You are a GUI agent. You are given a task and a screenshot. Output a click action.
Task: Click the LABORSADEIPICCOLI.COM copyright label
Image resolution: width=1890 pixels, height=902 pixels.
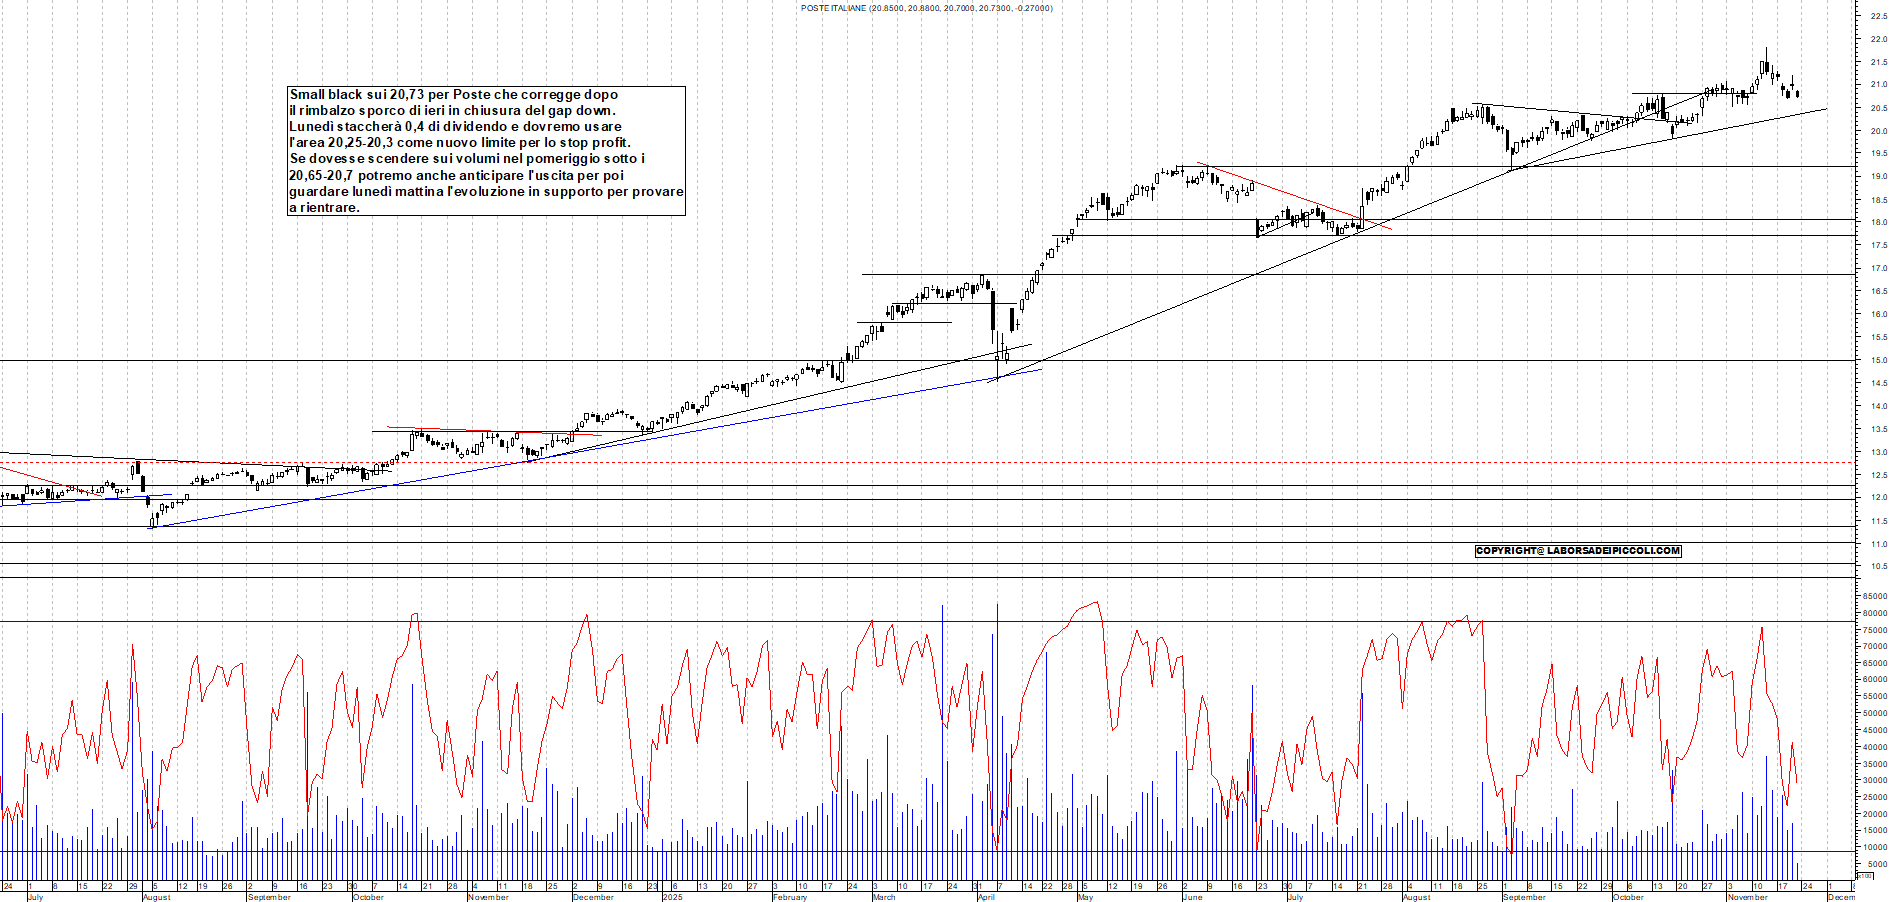[1577, 551]
